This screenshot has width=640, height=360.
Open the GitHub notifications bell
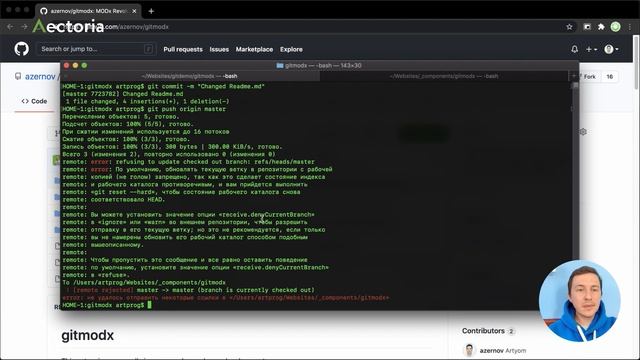[x=575, y=49]
